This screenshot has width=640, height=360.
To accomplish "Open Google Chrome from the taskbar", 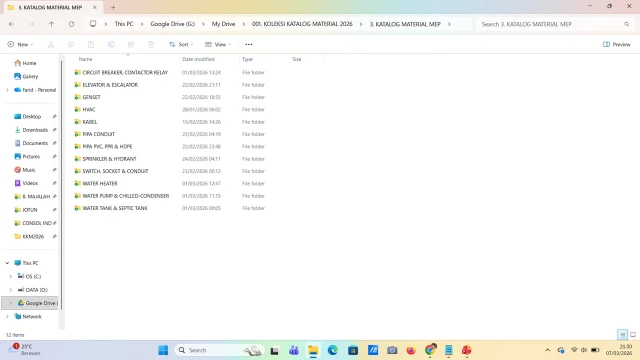I will [430, 350].
